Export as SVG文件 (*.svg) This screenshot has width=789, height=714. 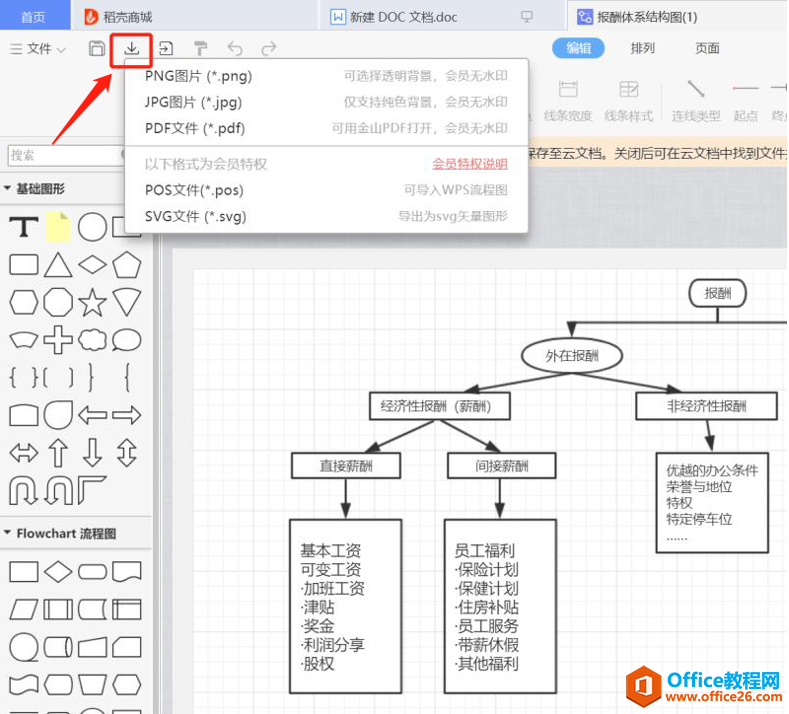326,216
